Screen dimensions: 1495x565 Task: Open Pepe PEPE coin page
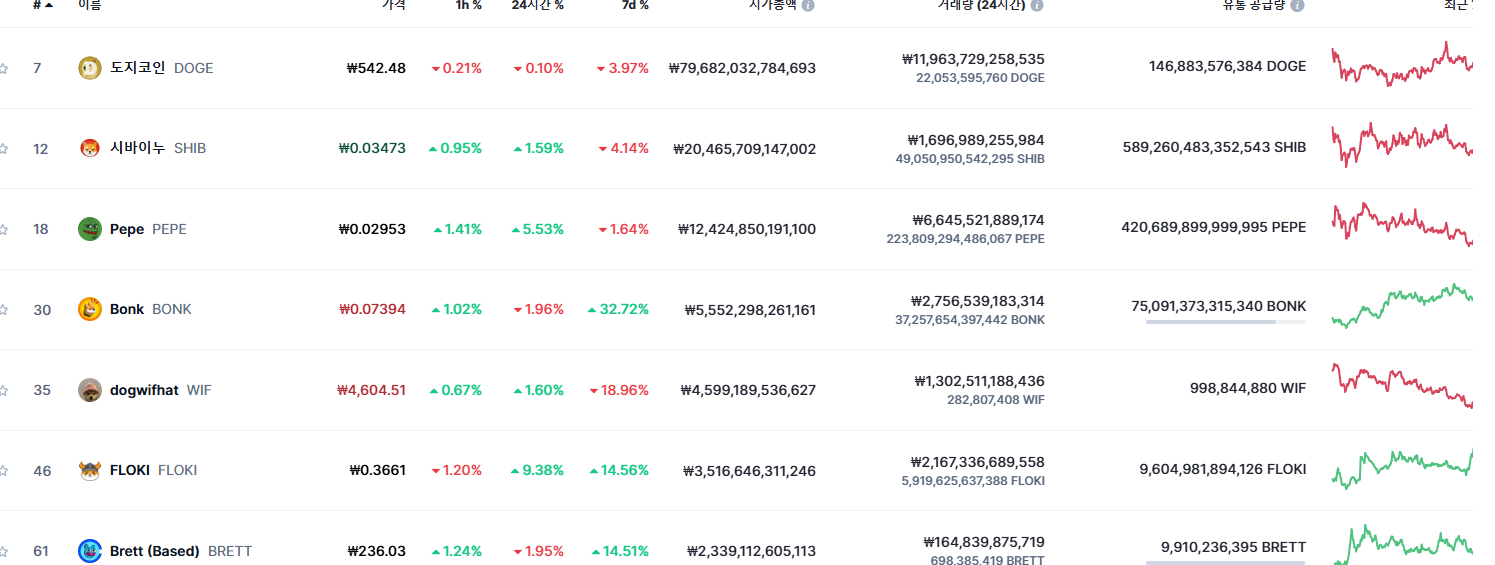(x=148, y=229)
